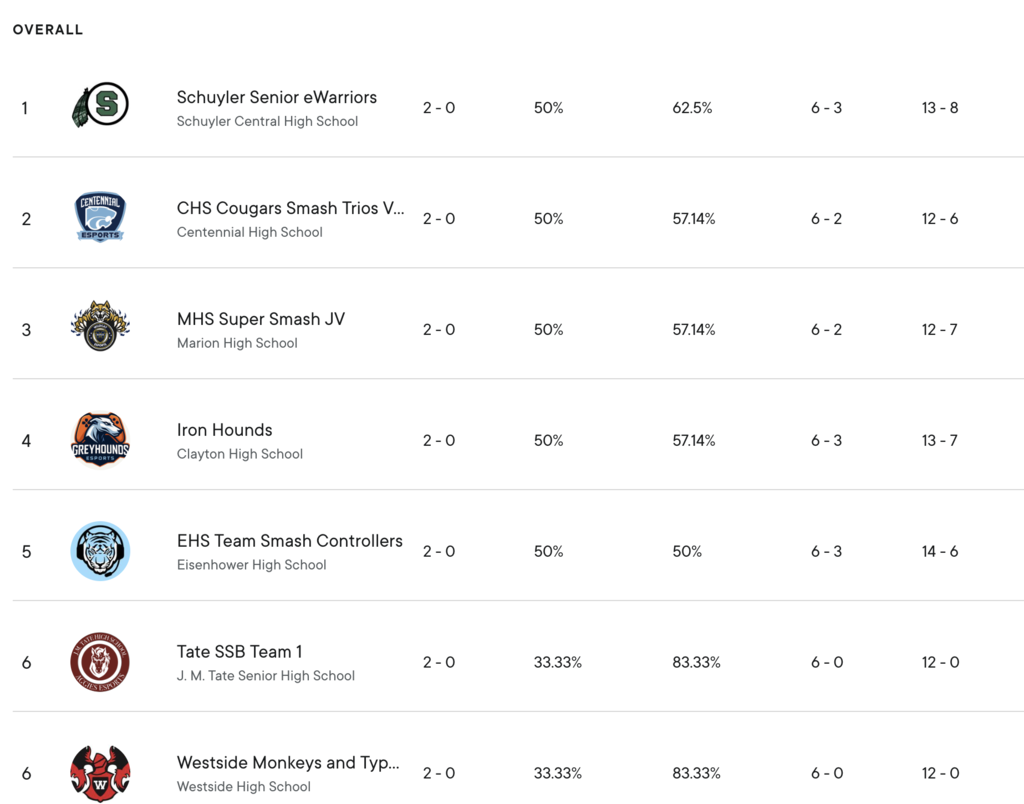Select the MHS Super Smash JV team
The height and width of the screenshot is (804, 1024).
pyautogui.click(x=261, y=319)
